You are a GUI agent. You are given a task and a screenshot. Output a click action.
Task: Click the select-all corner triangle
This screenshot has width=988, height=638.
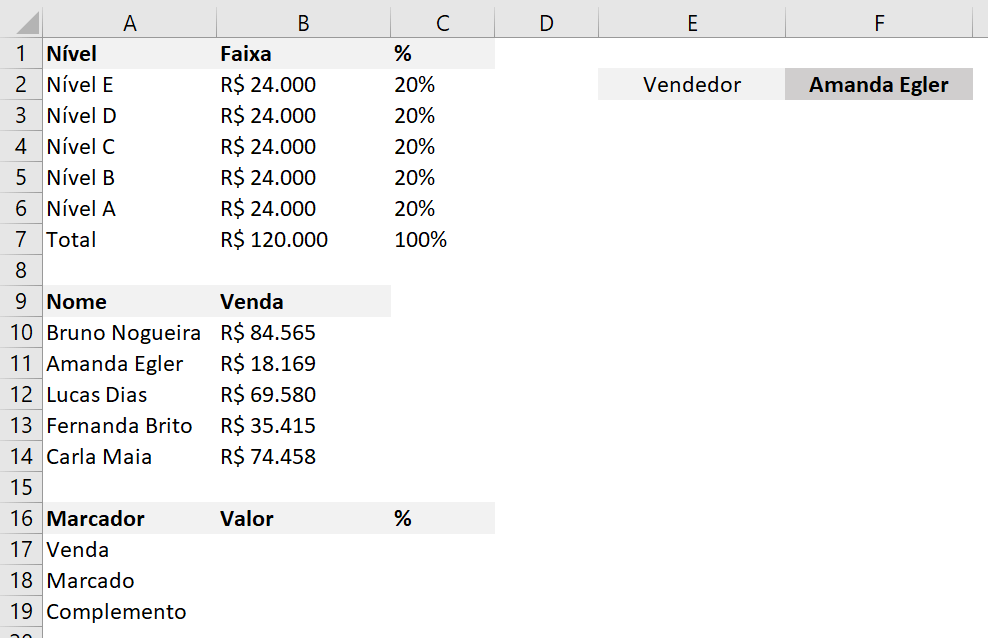(28, 23)
